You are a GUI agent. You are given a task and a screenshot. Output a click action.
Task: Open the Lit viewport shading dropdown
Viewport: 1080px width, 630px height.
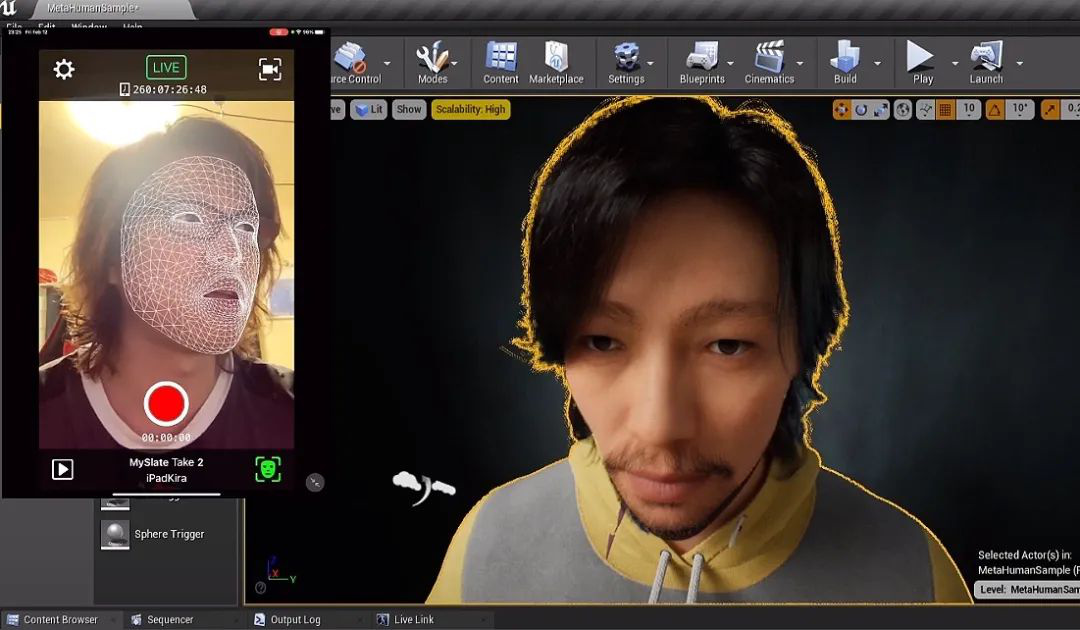point(369,110)
